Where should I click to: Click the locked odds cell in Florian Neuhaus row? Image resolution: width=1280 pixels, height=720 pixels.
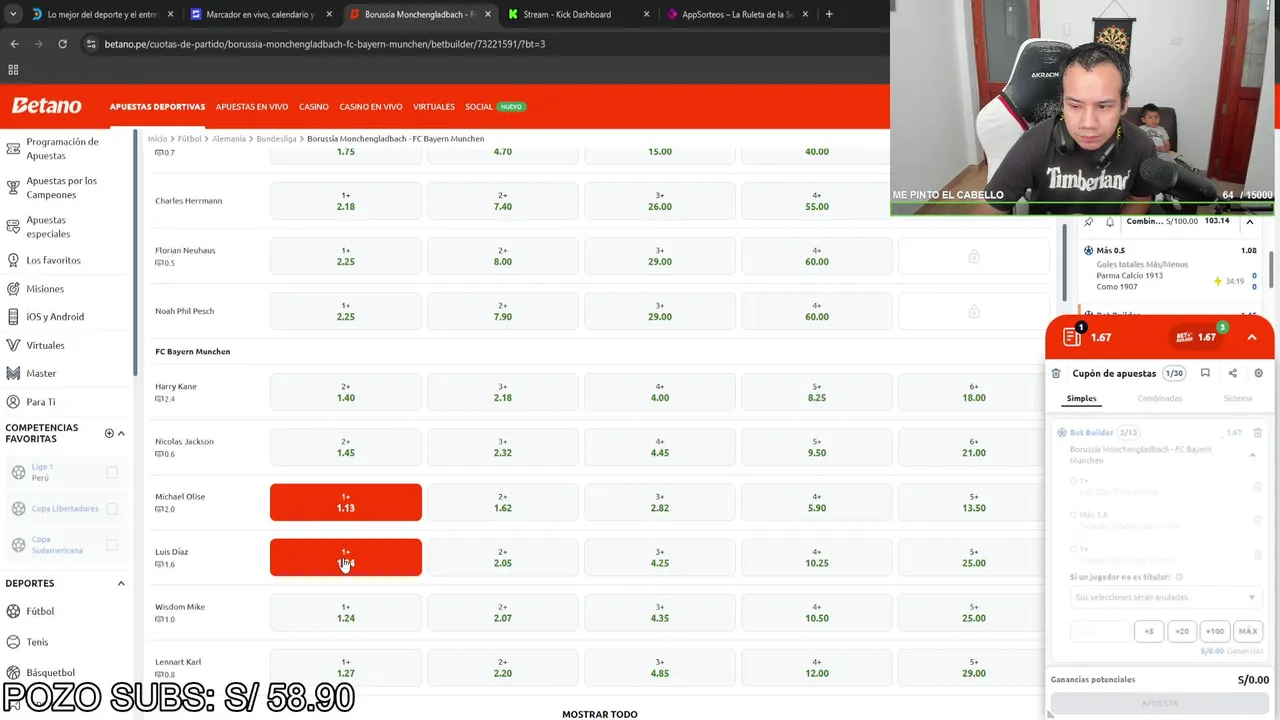[x=974, y=256]
